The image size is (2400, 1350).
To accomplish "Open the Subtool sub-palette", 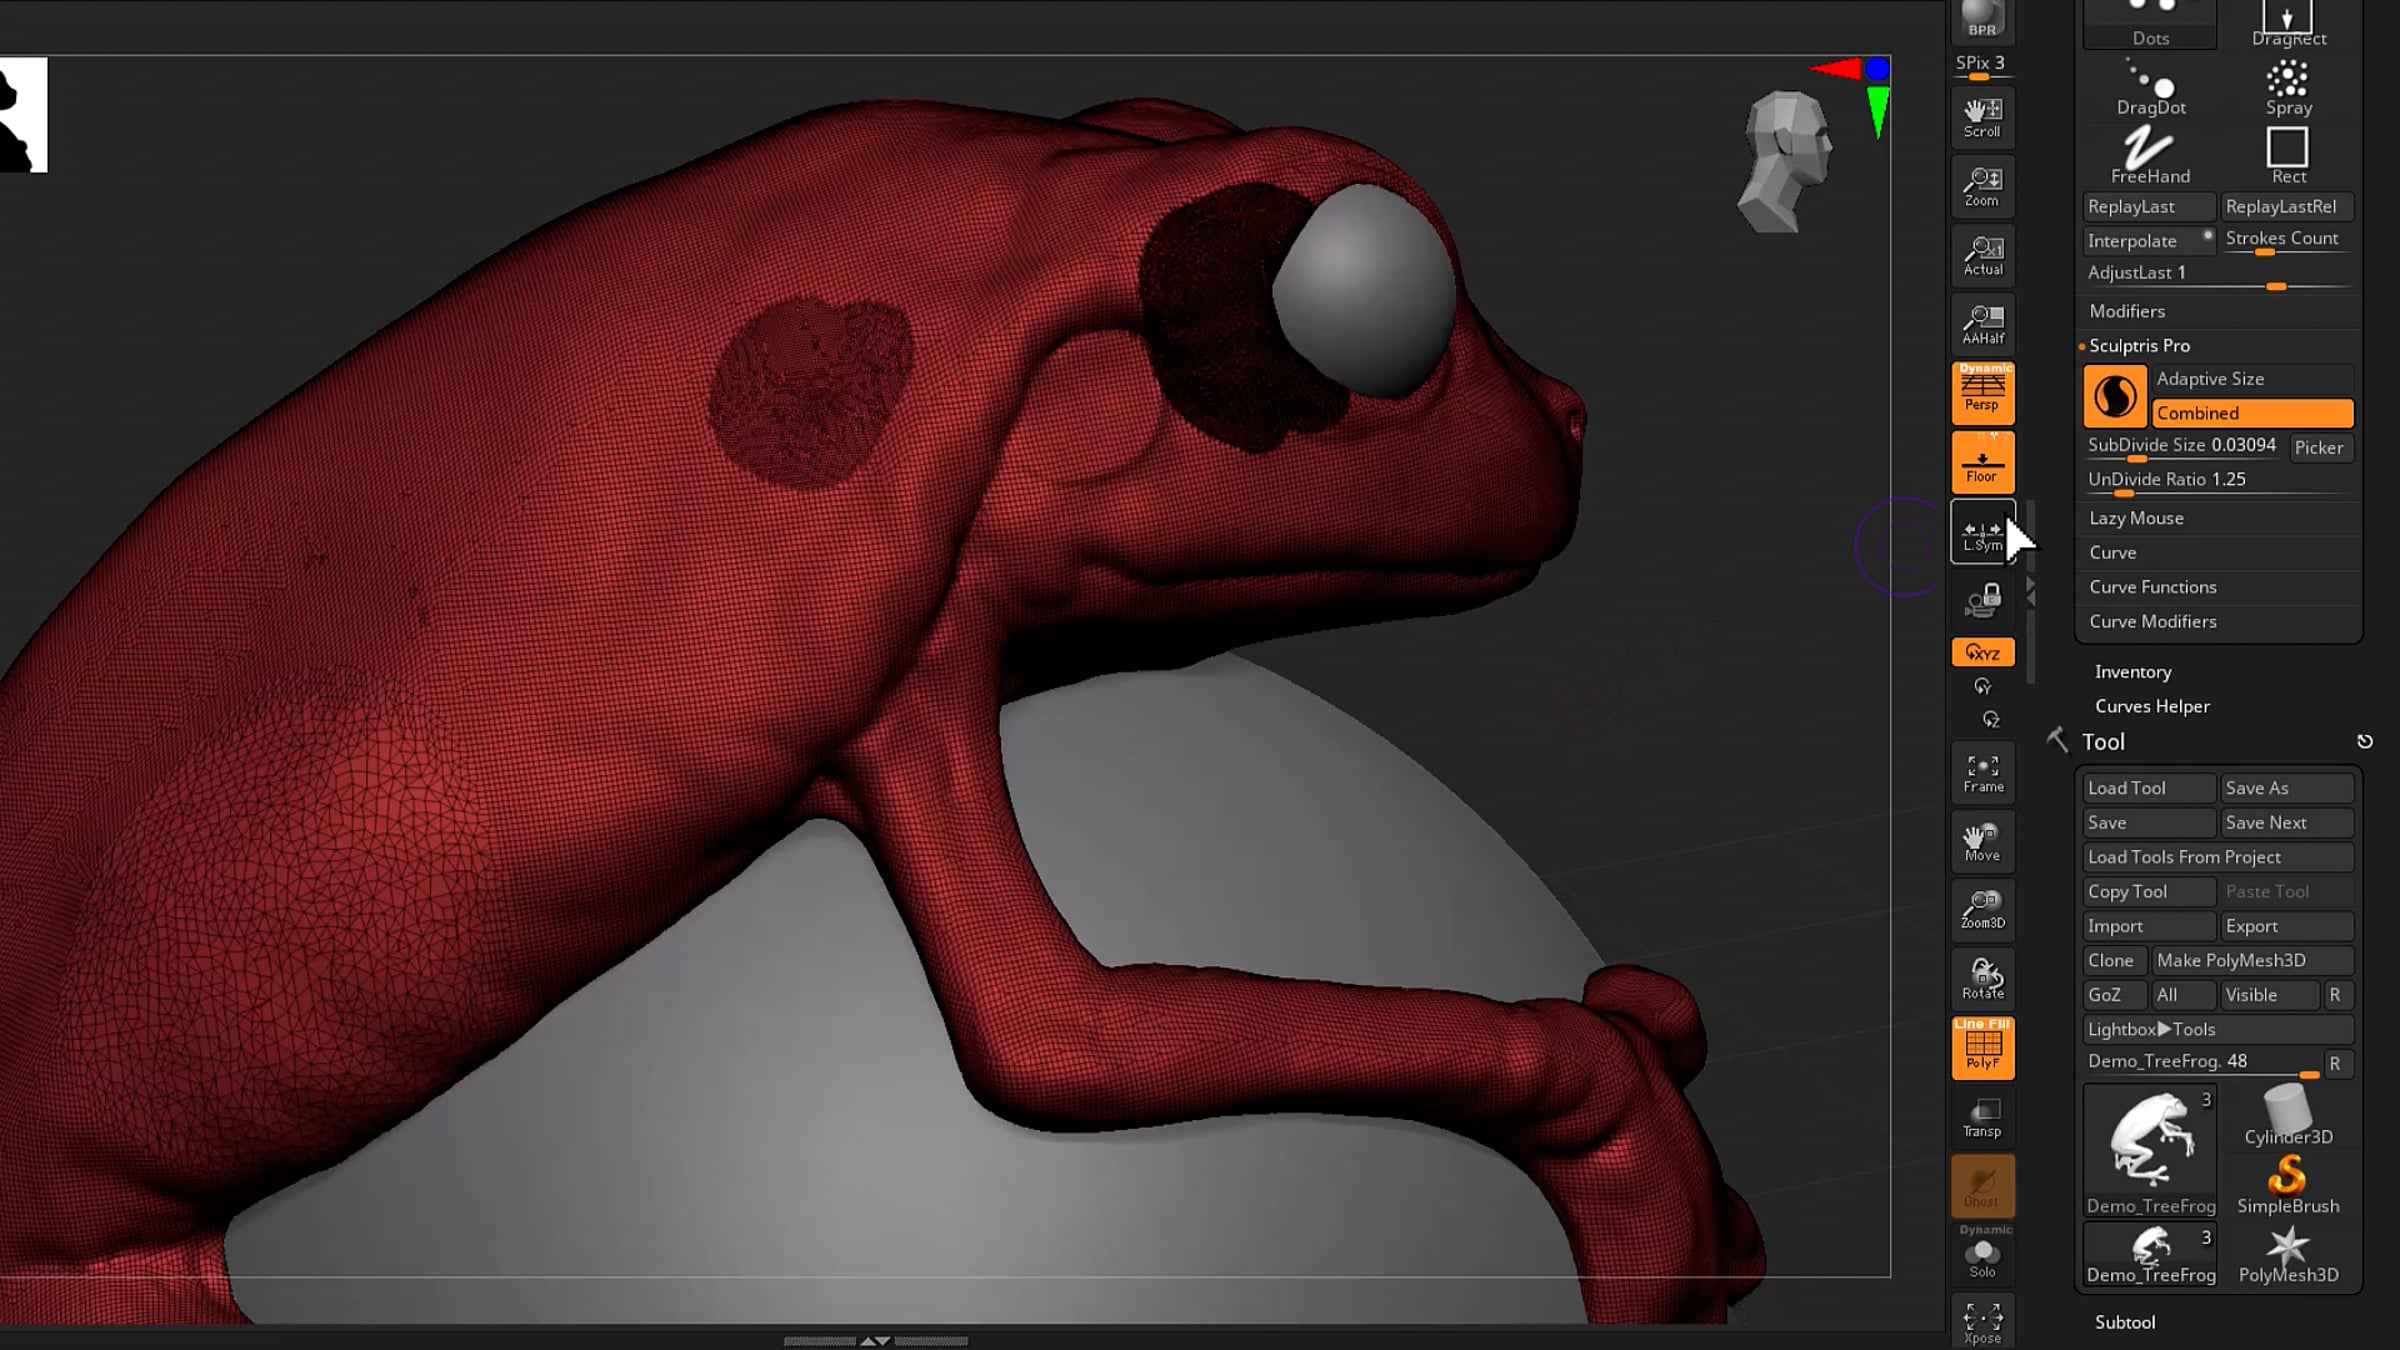I will point(2125,1322).
